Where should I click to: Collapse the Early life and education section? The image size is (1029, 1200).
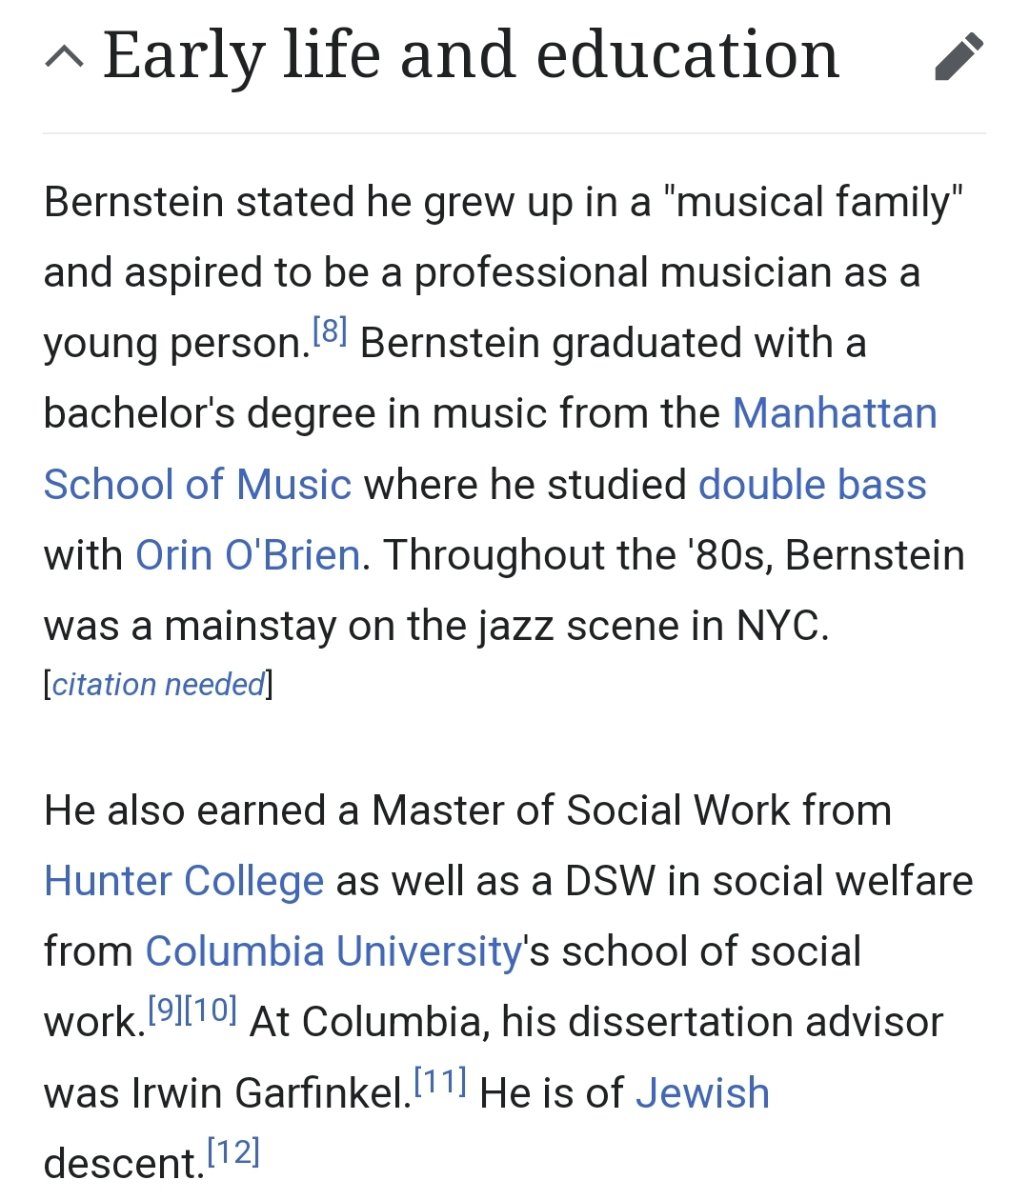(x=65, y=58)
